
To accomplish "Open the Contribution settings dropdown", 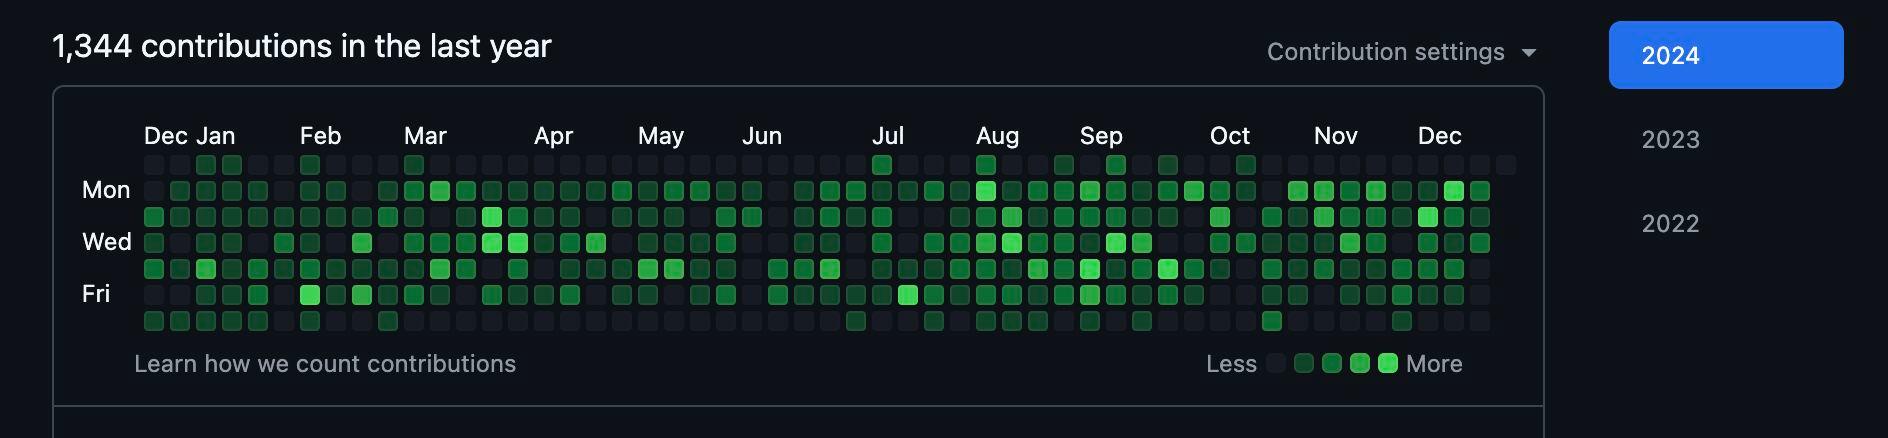I will (x=1401, y=52).
